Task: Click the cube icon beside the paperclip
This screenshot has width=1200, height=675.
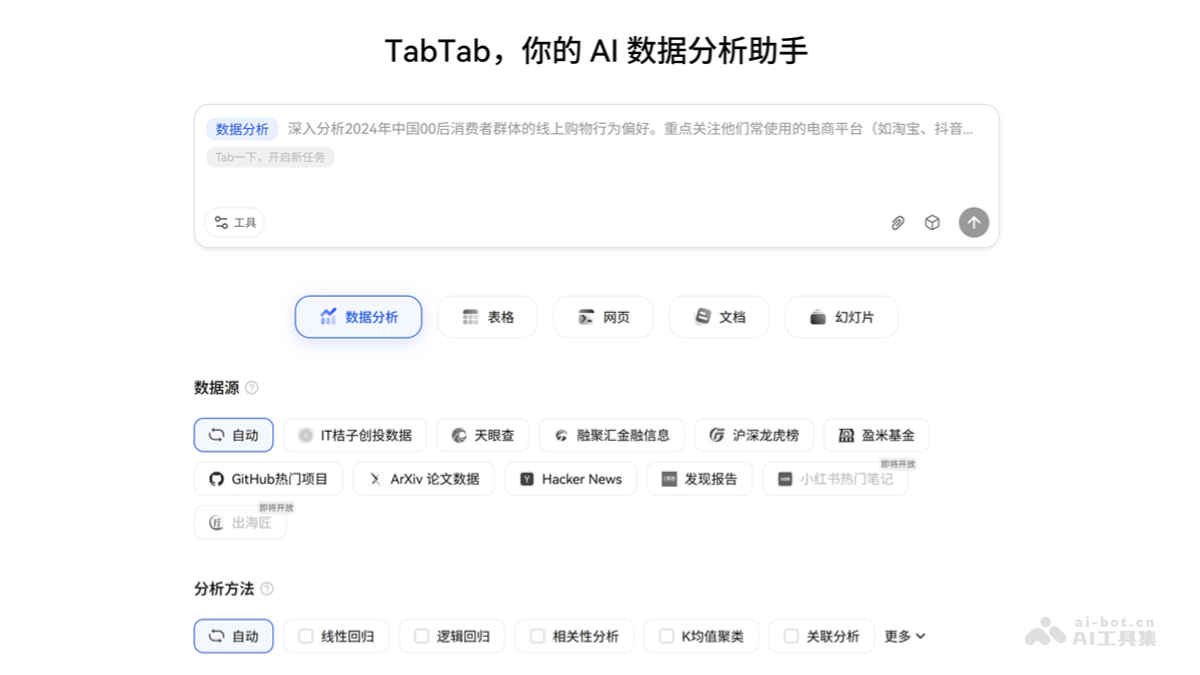Action: (x=931, y=222)
